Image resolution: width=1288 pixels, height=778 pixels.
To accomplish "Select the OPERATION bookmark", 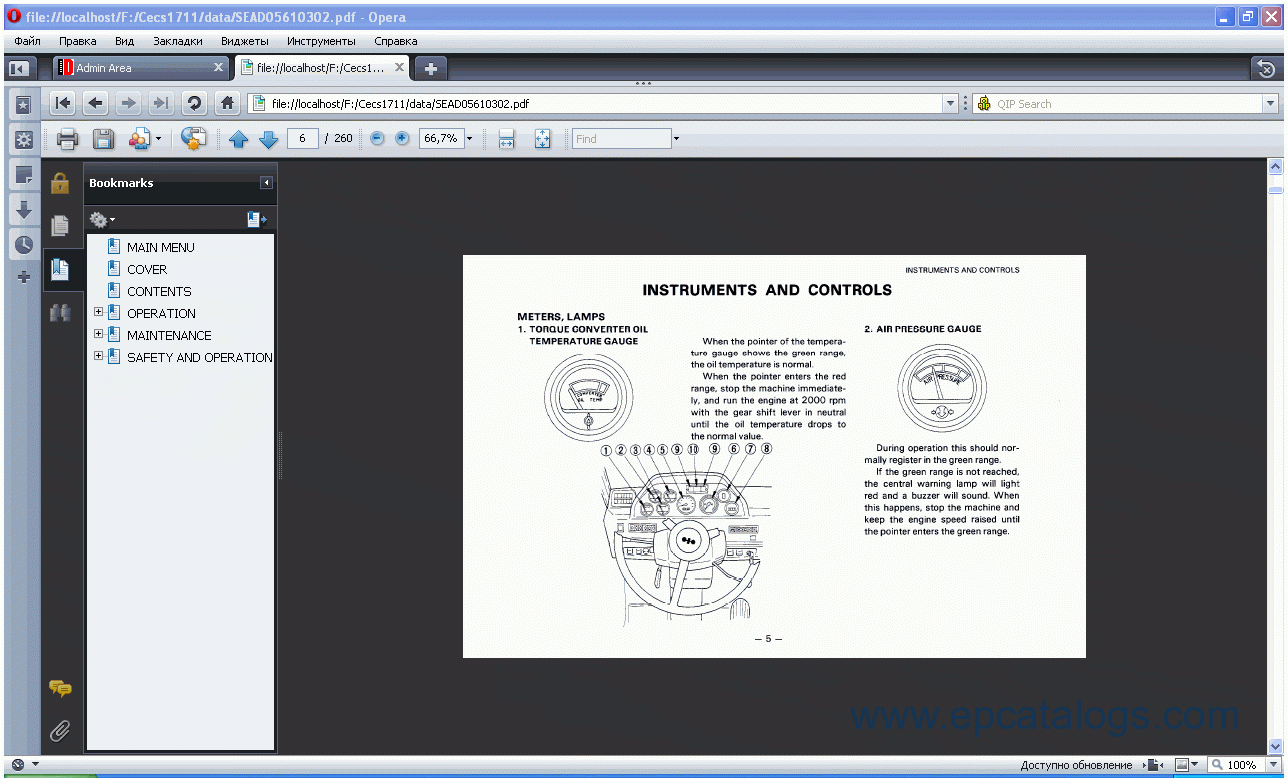I will tap(161, 313).
